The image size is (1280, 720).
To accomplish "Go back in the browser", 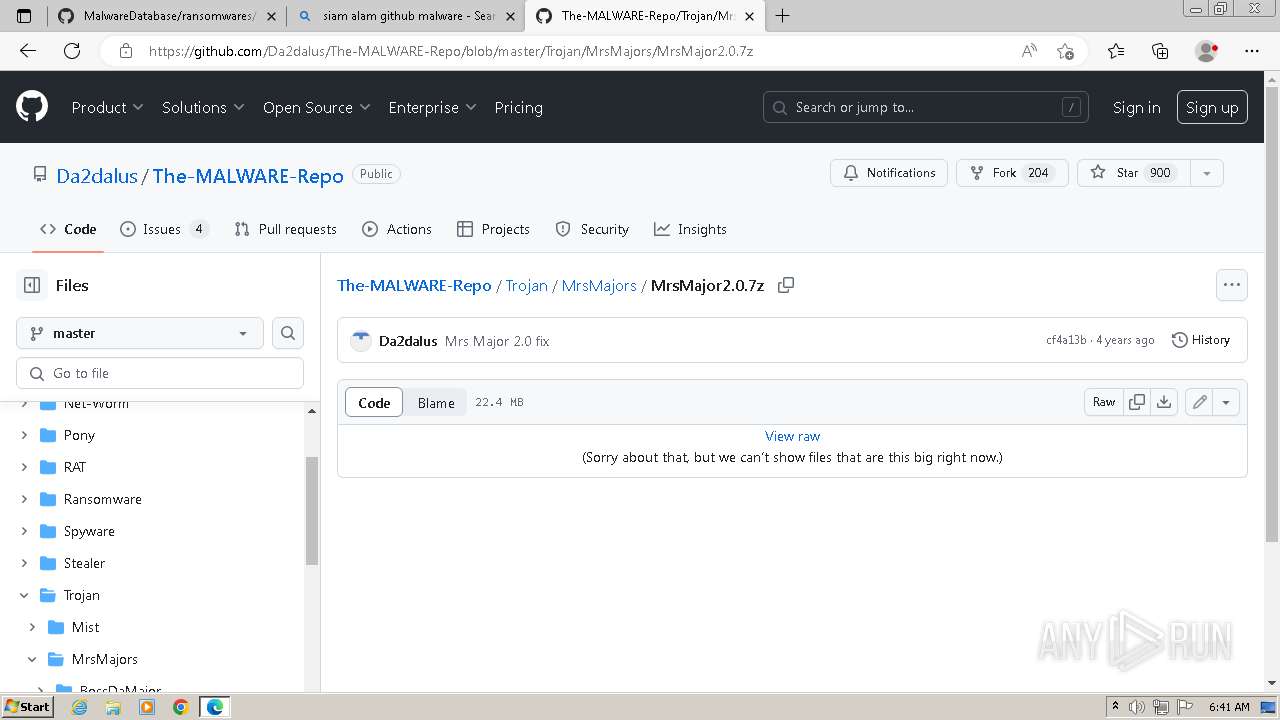I will click(x=28, y=51).
